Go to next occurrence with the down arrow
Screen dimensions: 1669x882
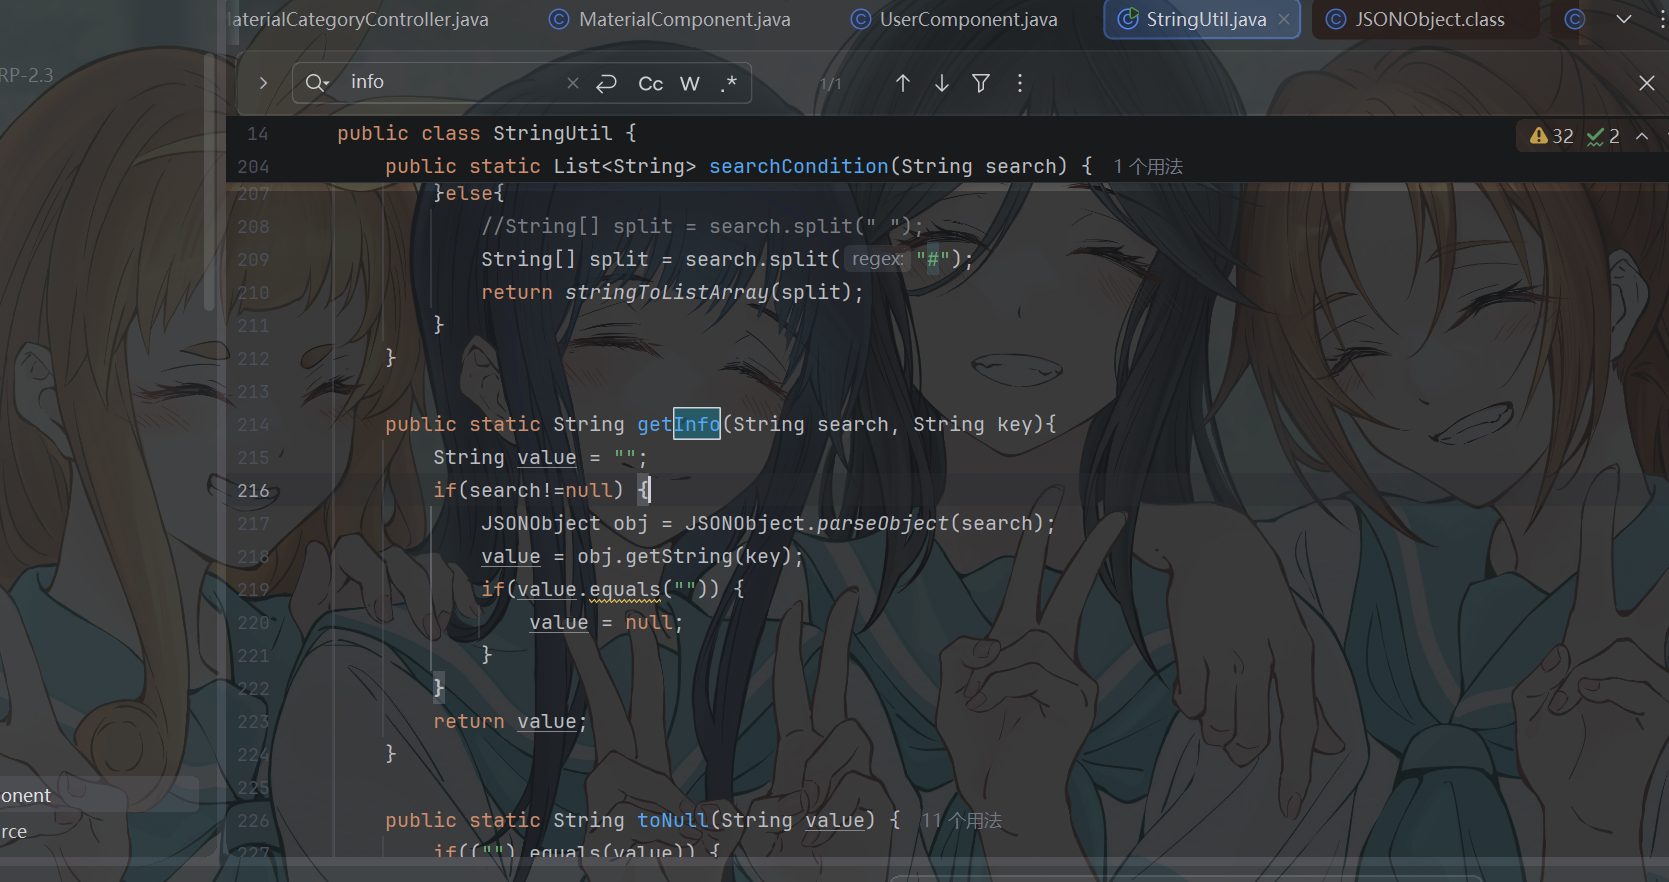(942, 83)
